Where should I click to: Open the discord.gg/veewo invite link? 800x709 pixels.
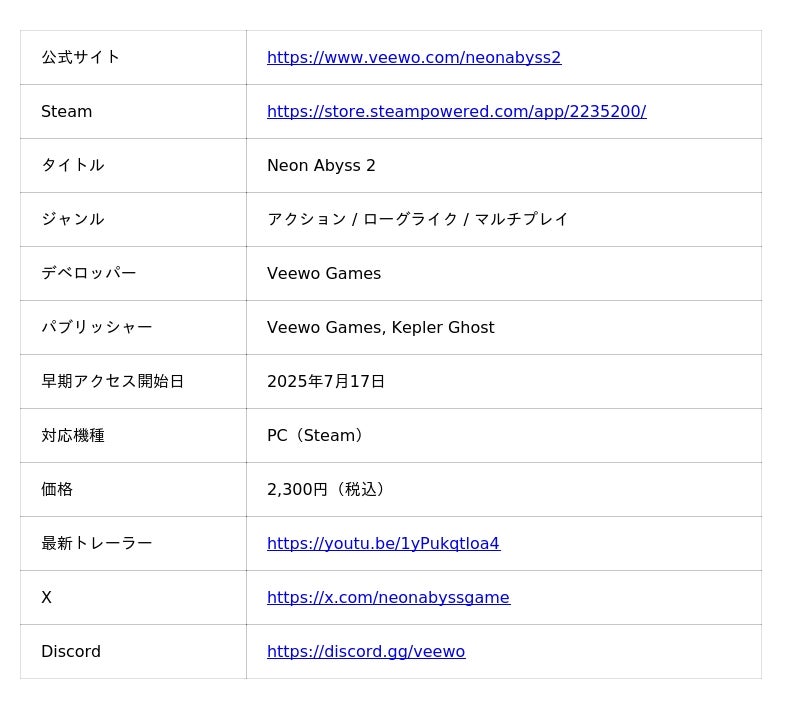click(x=365, y=652)
